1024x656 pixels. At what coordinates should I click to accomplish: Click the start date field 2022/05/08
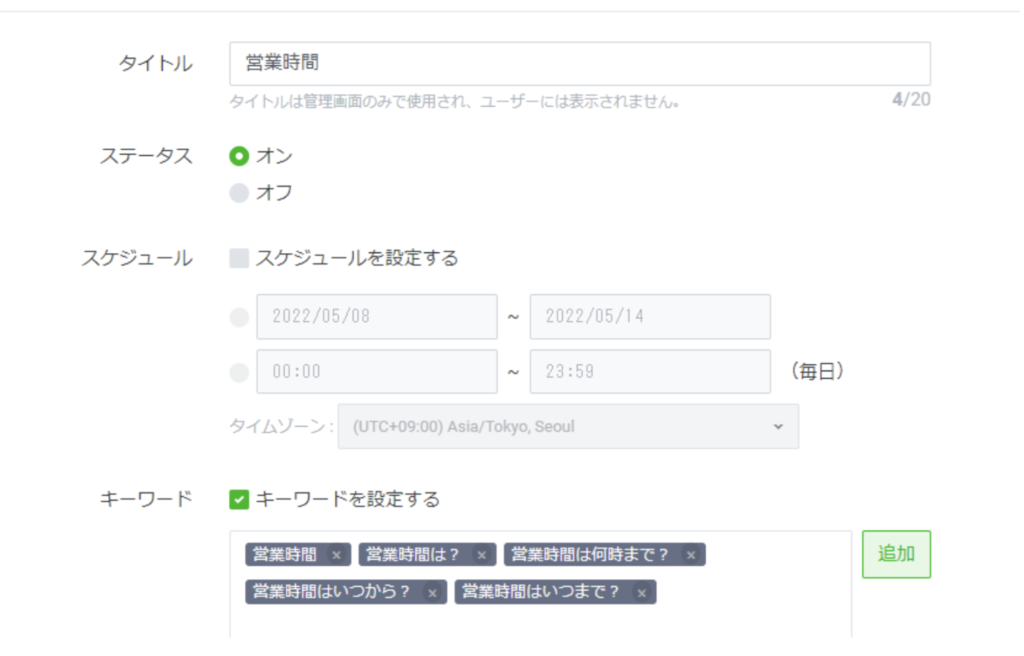point(377,317)
